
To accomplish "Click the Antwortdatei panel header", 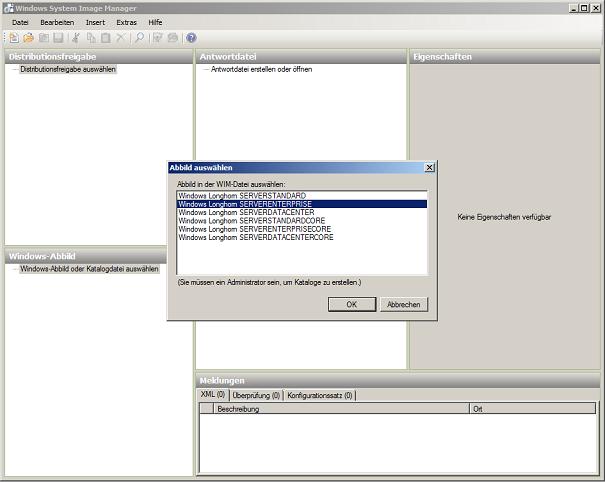I will [301, 57].
